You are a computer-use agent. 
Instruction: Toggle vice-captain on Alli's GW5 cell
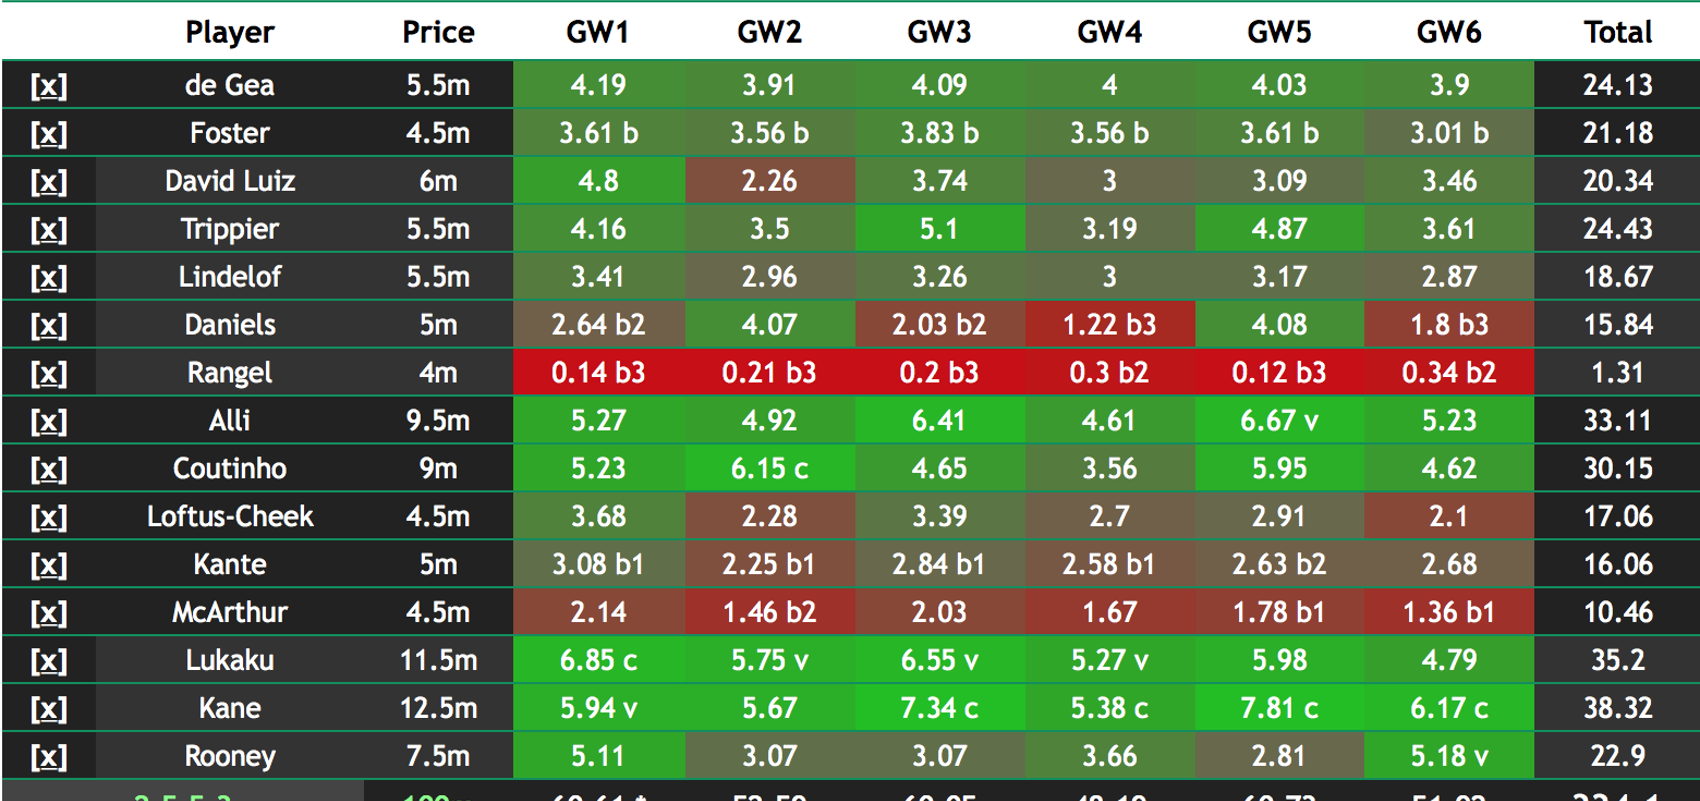[1279, 420]
